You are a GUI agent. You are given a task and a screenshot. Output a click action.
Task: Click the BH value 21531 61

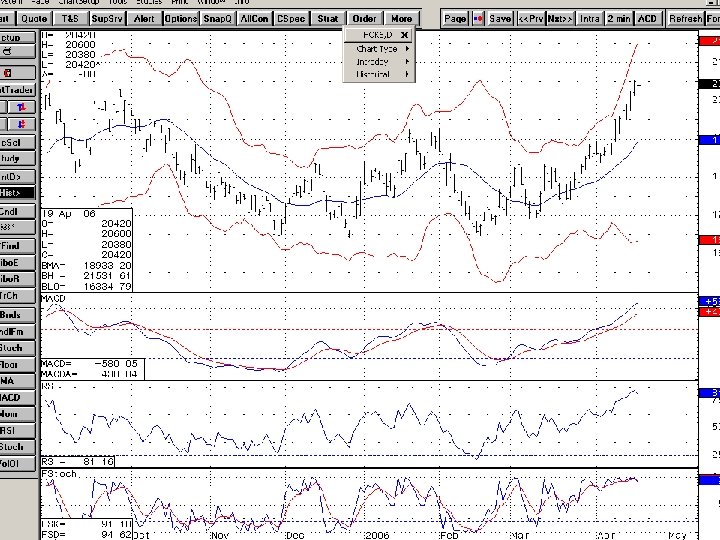pyautogui.click(x=107, y=276)
